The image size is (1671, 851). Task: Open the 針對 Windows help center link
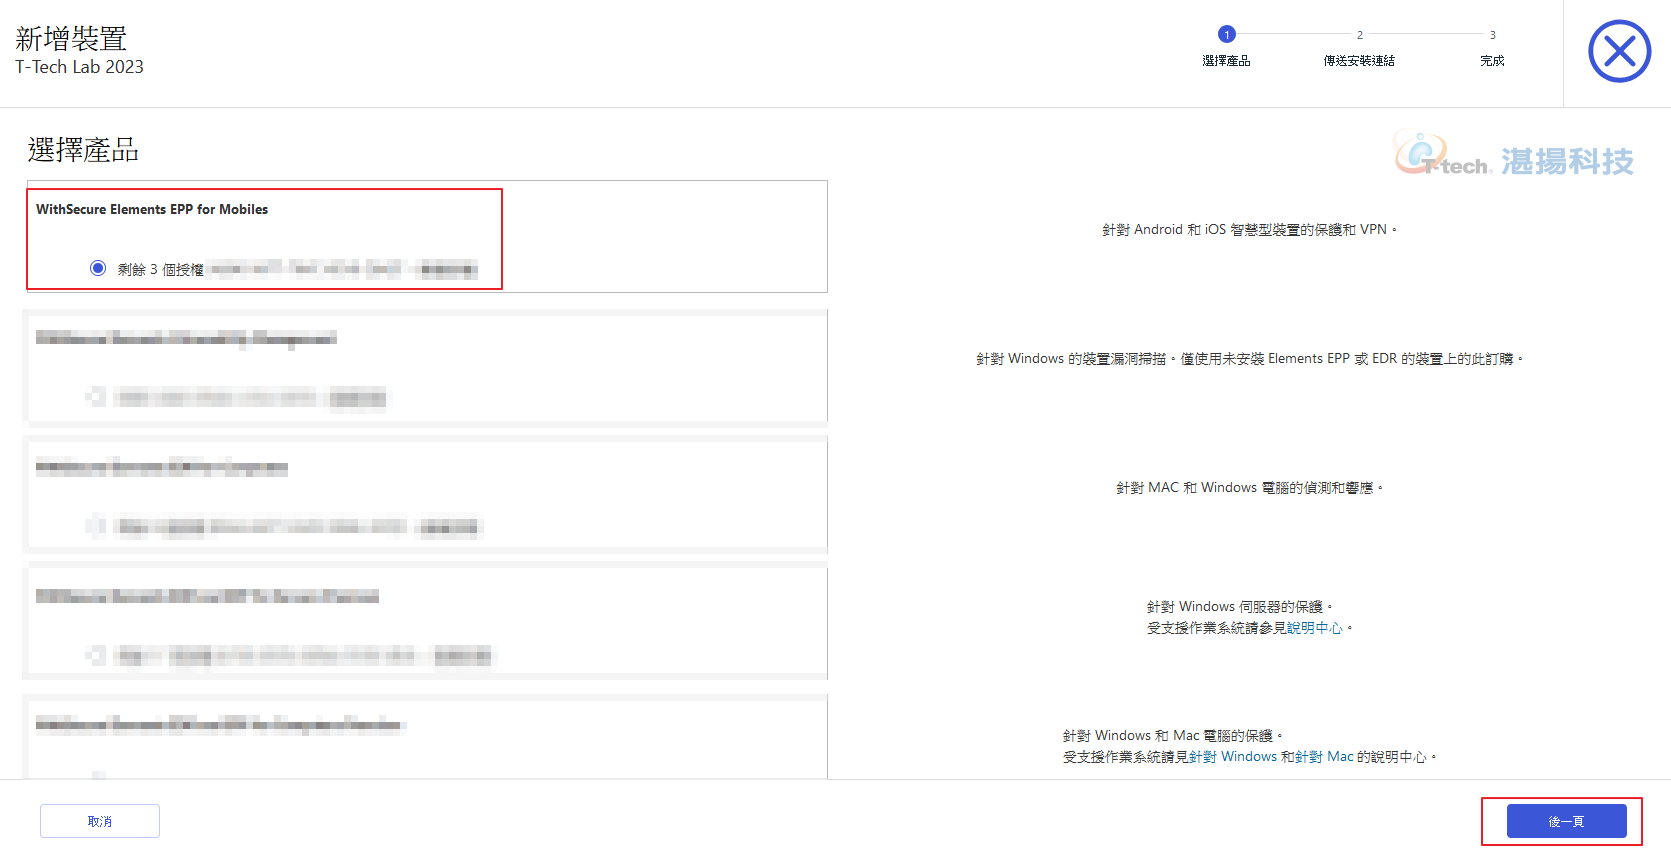1233,757
